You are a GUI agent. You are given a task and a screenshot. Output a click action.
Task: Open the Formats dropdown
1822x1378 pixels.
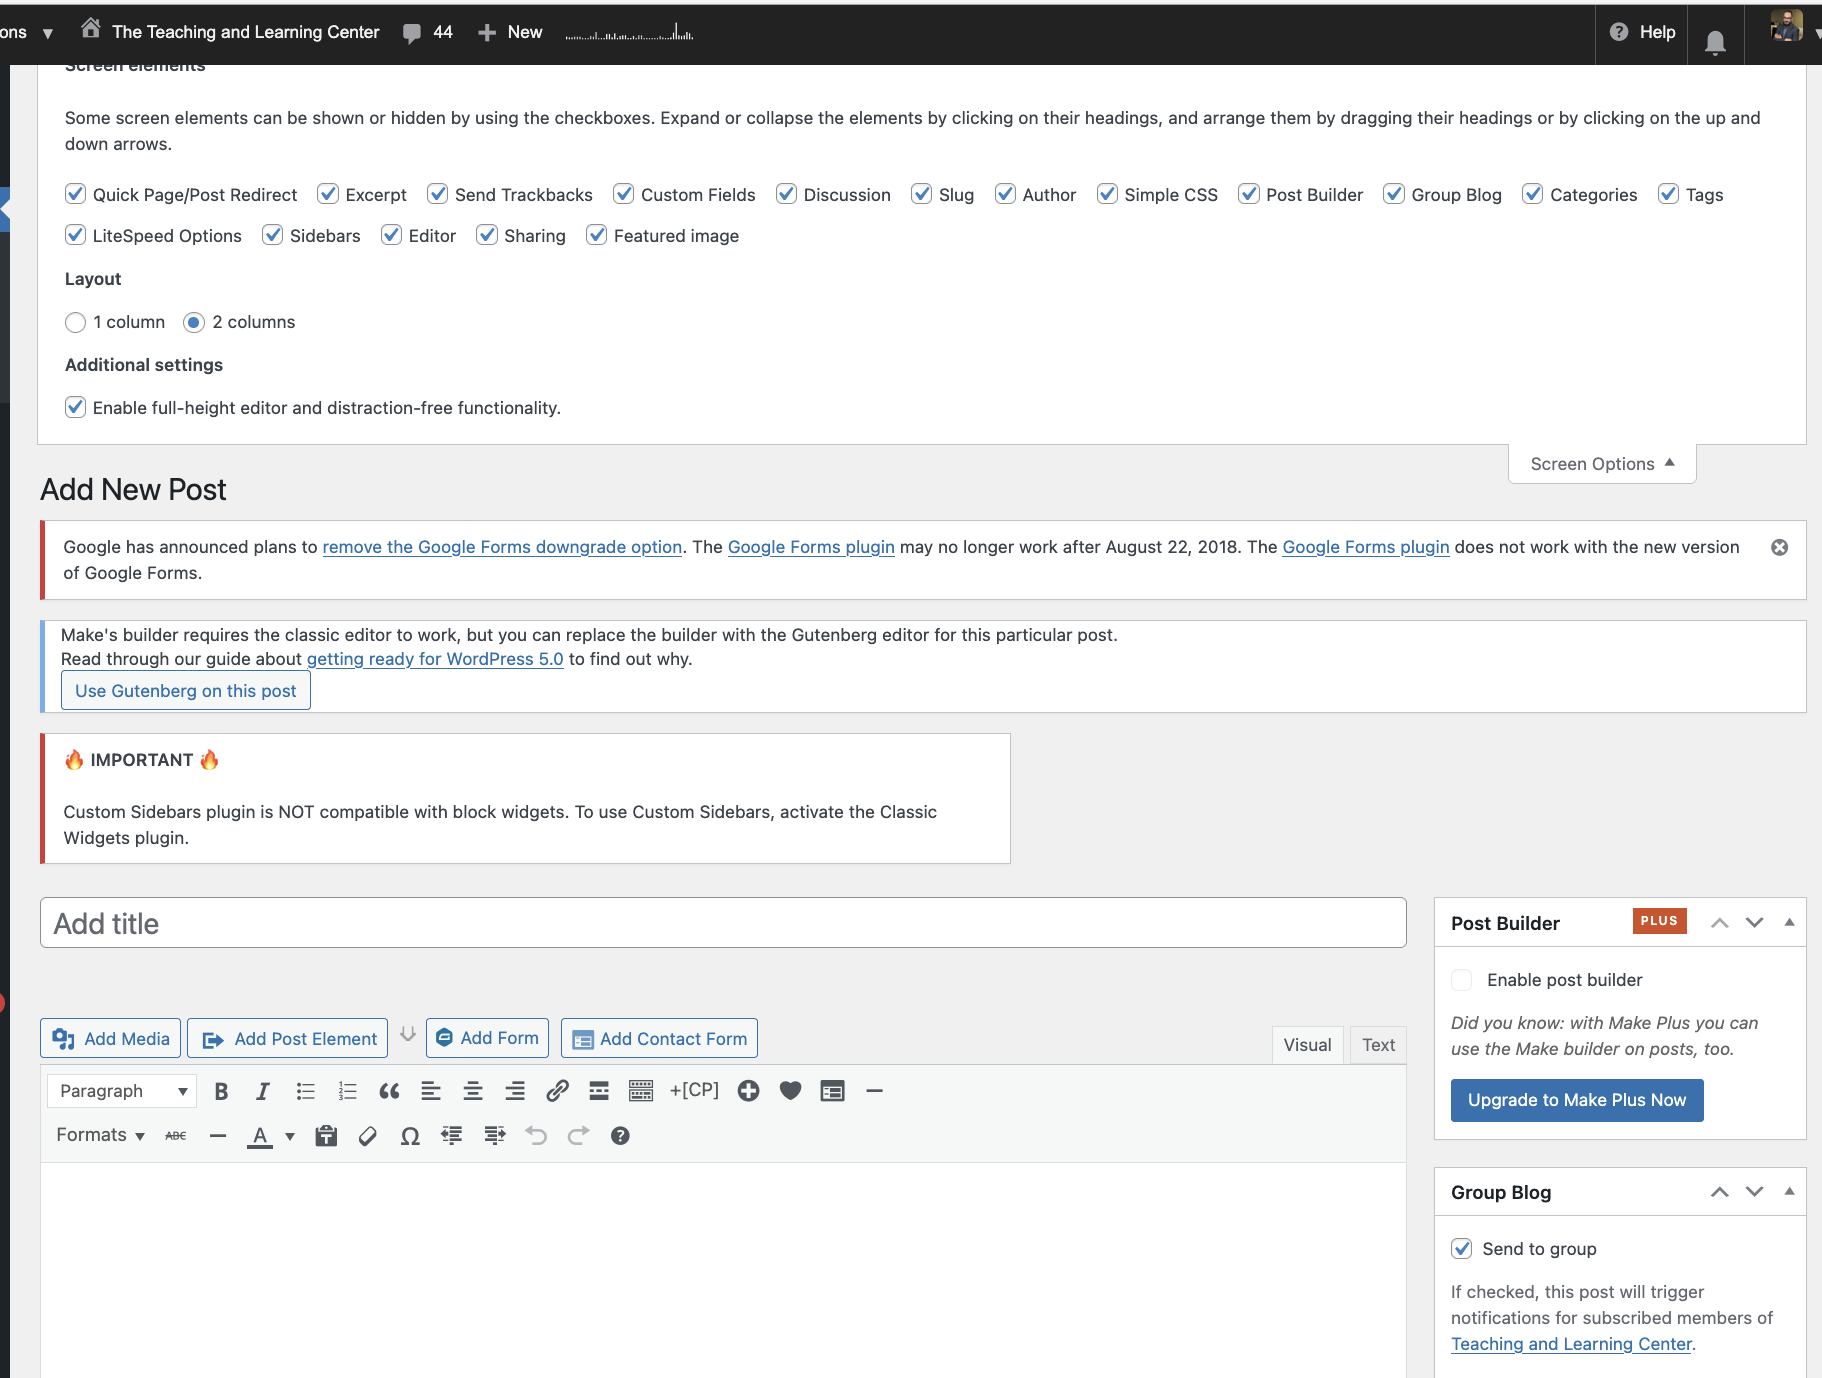[100, 1135]
